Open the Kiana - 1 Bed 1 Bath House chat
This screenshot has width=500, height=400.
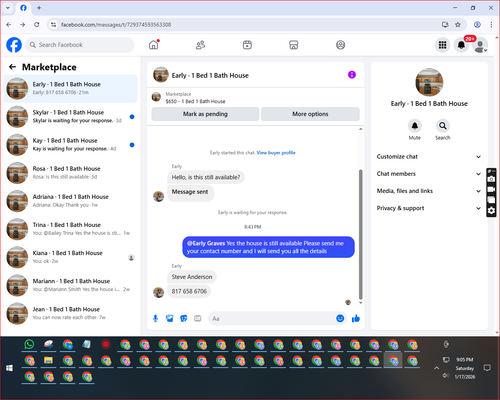(x=70, y=257)
